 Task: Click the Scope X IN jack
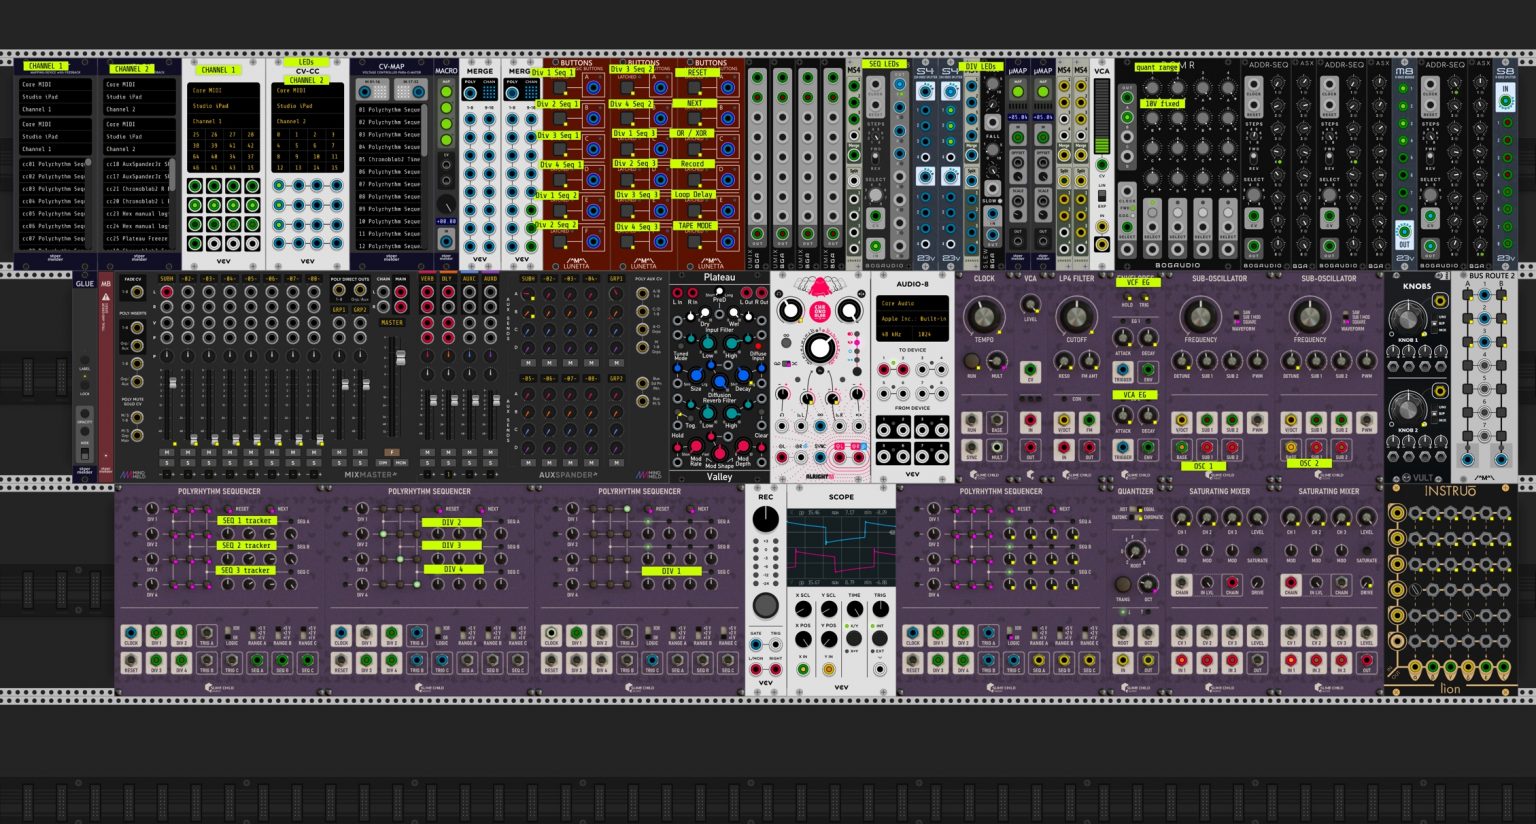click(802, 670)
